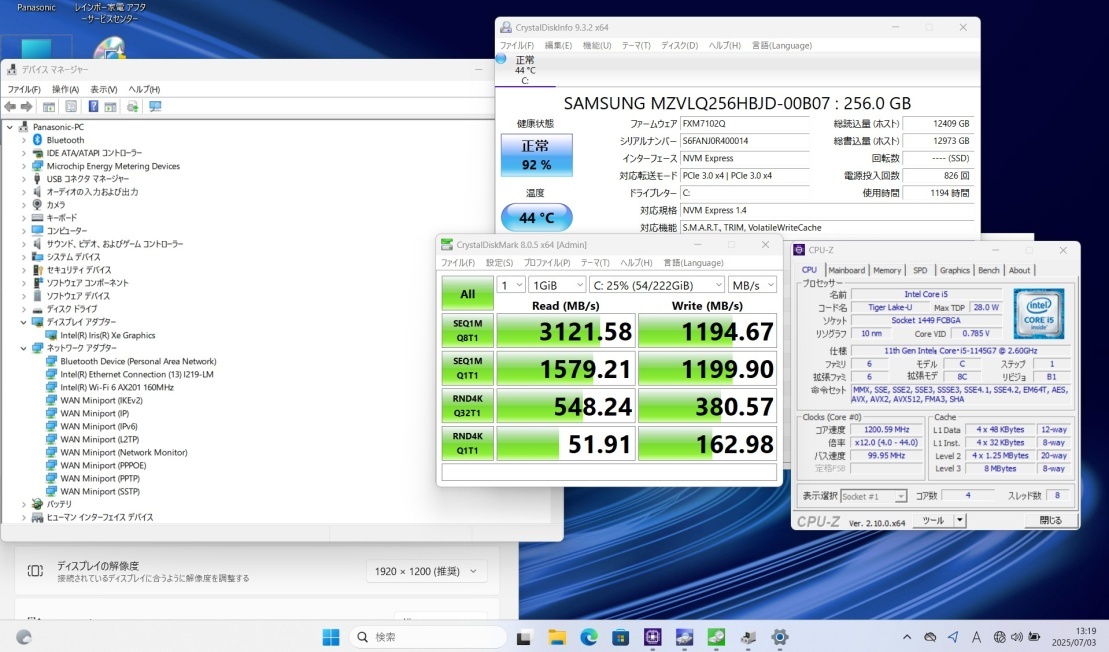This screenshot has height=652, width=1109.
Task: Open the MB/s unit dropdown in CrystalDiskMark
Action: (x=752, y=285)
